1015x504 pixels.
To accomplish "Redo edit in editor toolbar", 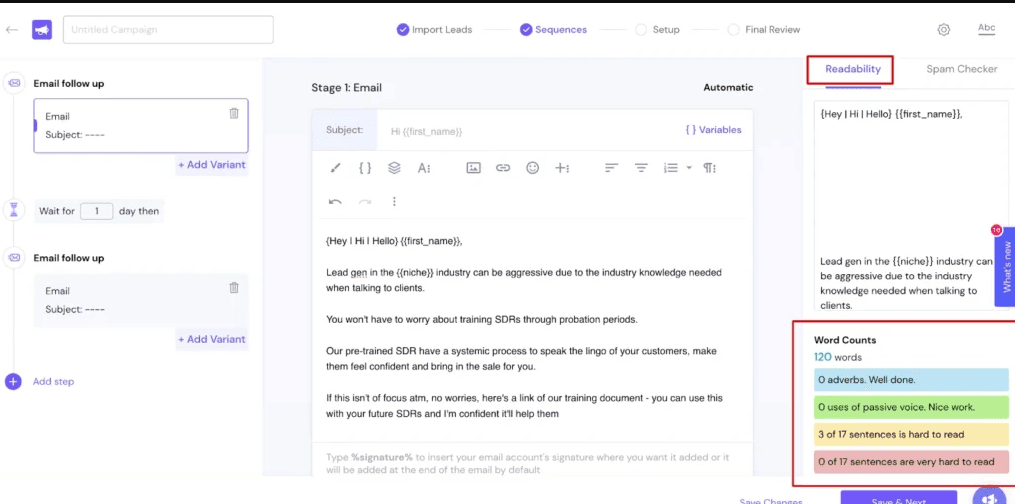I will pos(365,202).
